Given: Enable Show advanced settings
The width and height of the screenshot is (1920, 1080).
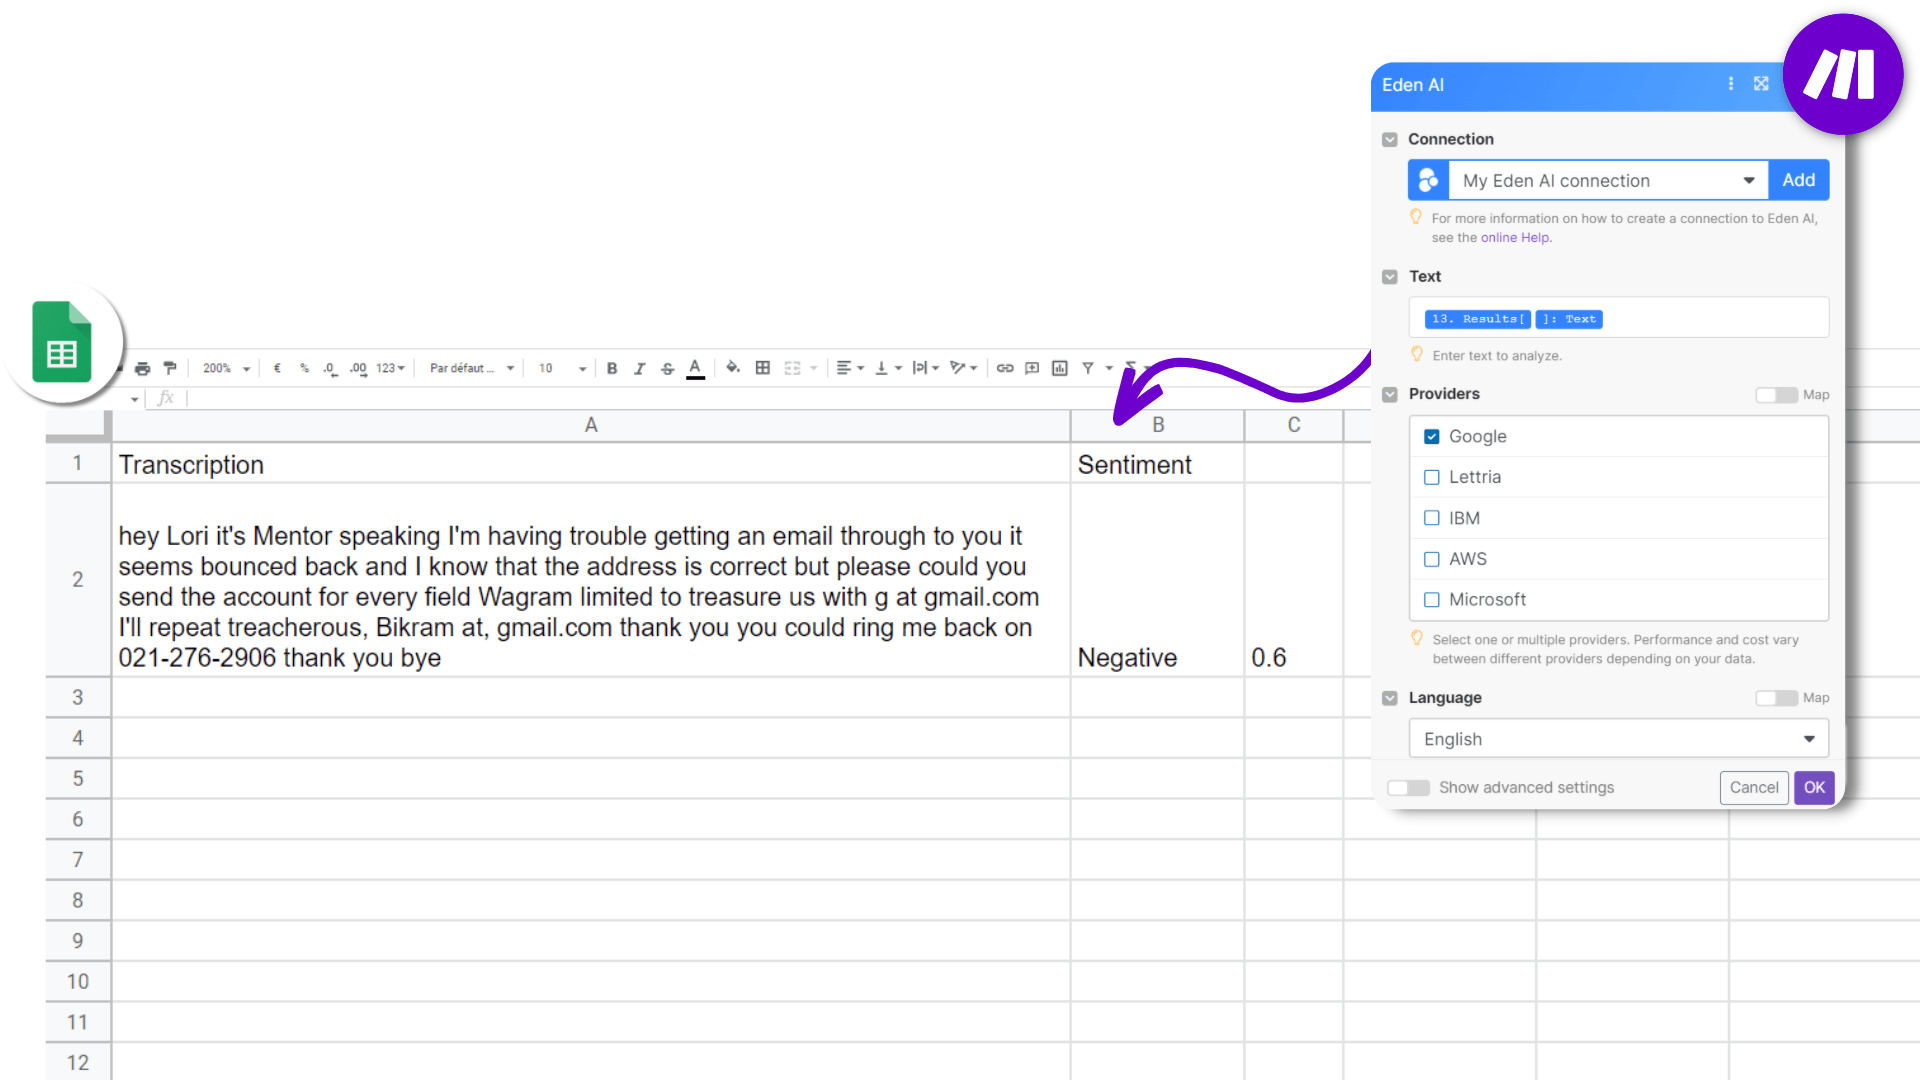Looking at the screenshot, I should pos(1409,787).
